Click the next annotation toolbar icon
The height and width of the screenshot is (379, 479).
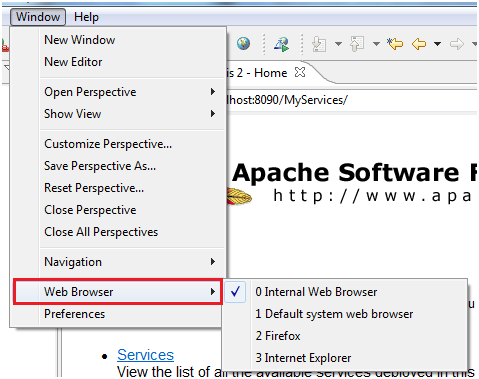click(319, 44)
